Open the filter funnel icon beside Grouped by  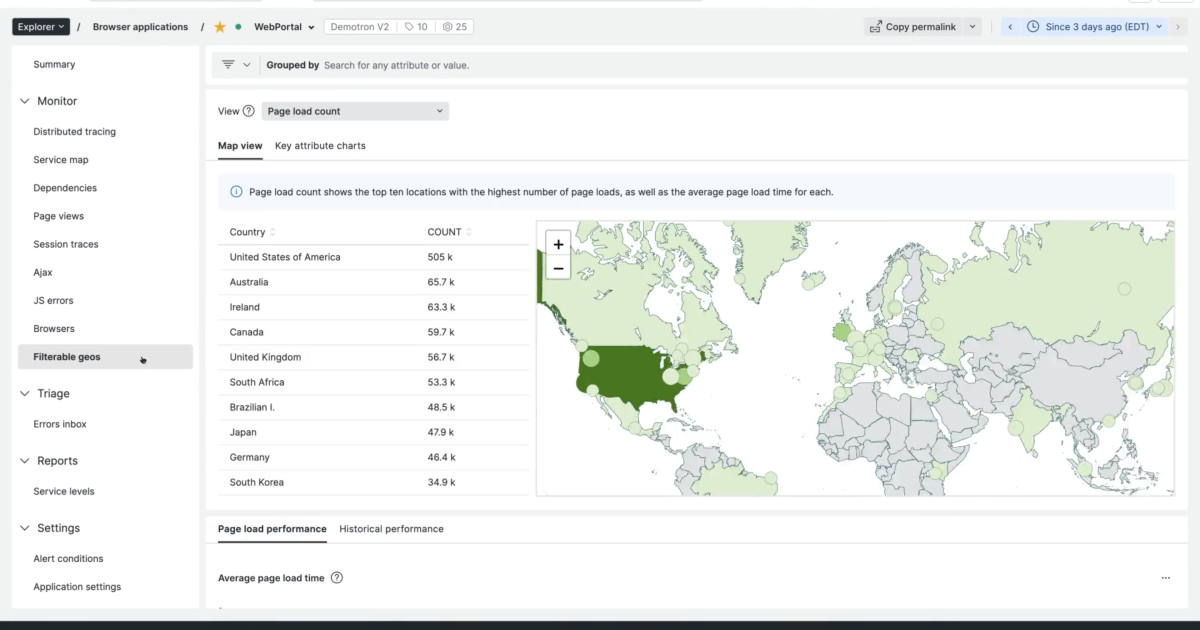[x=230, y=64]
